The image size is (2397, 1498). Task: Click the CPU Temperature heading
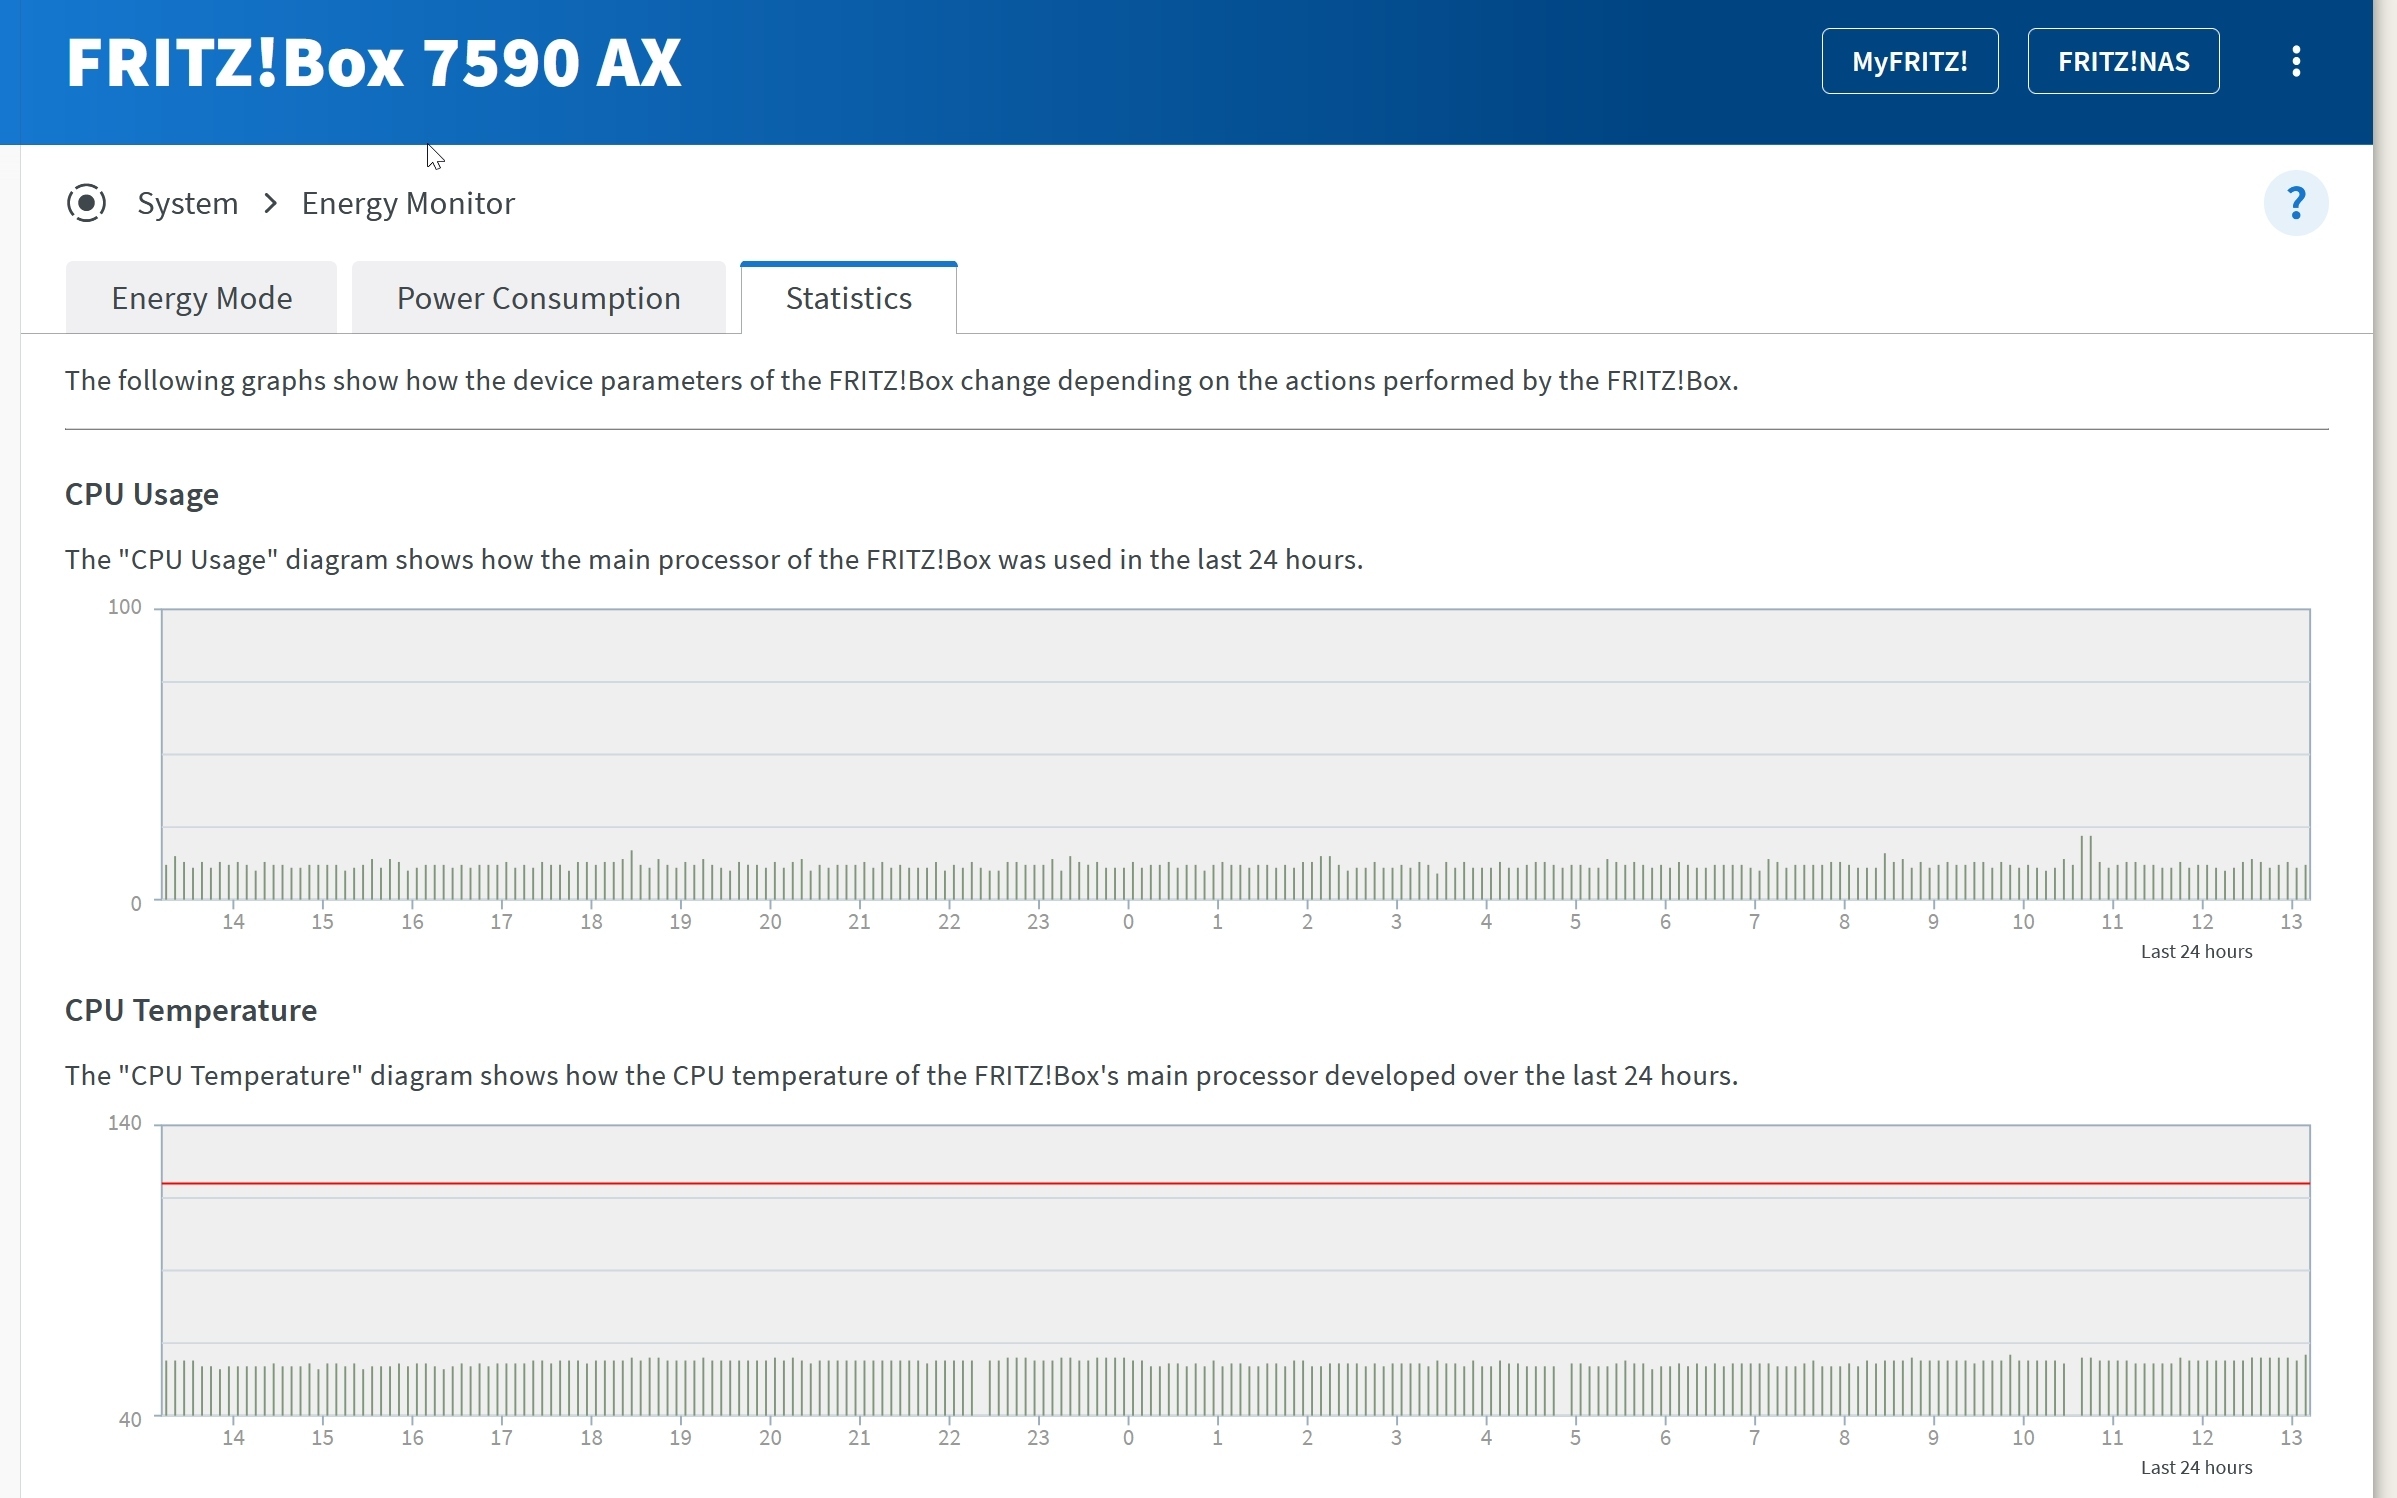tap(191, 1010)
